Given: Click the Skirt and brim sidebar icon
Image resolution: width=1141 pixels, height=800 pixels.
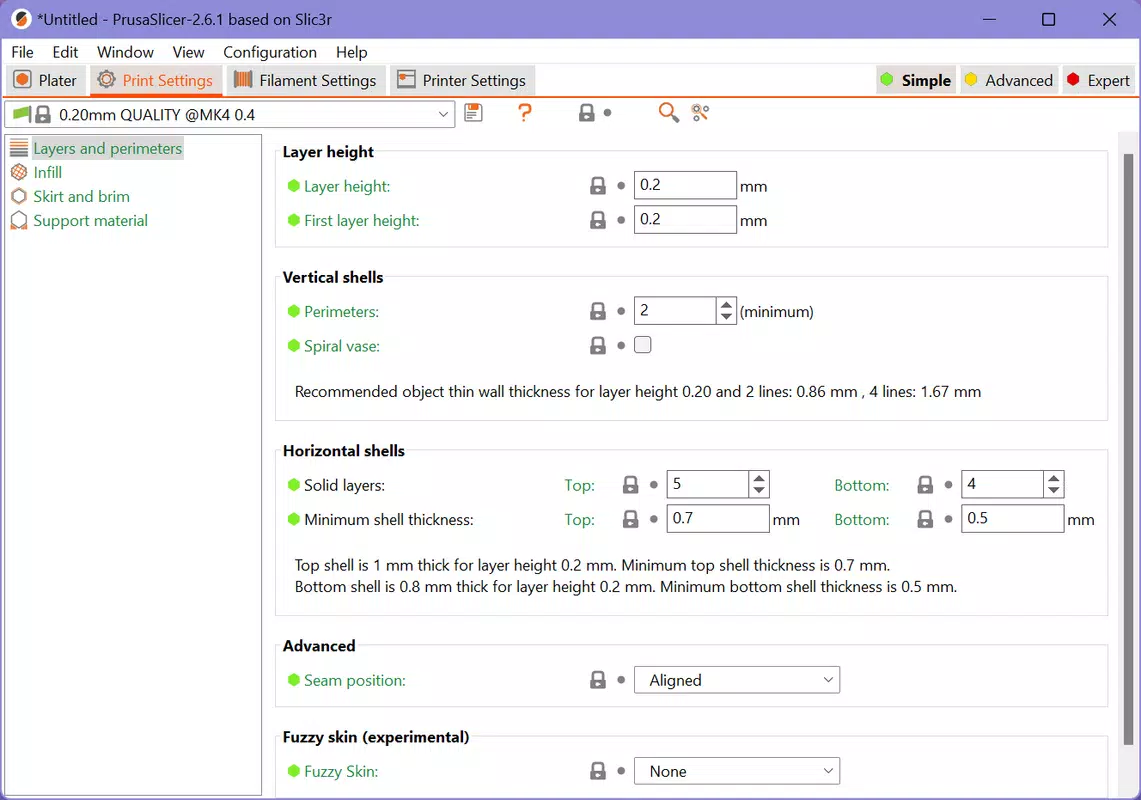Looking at the screenshot, I should [x=19, y=197].
